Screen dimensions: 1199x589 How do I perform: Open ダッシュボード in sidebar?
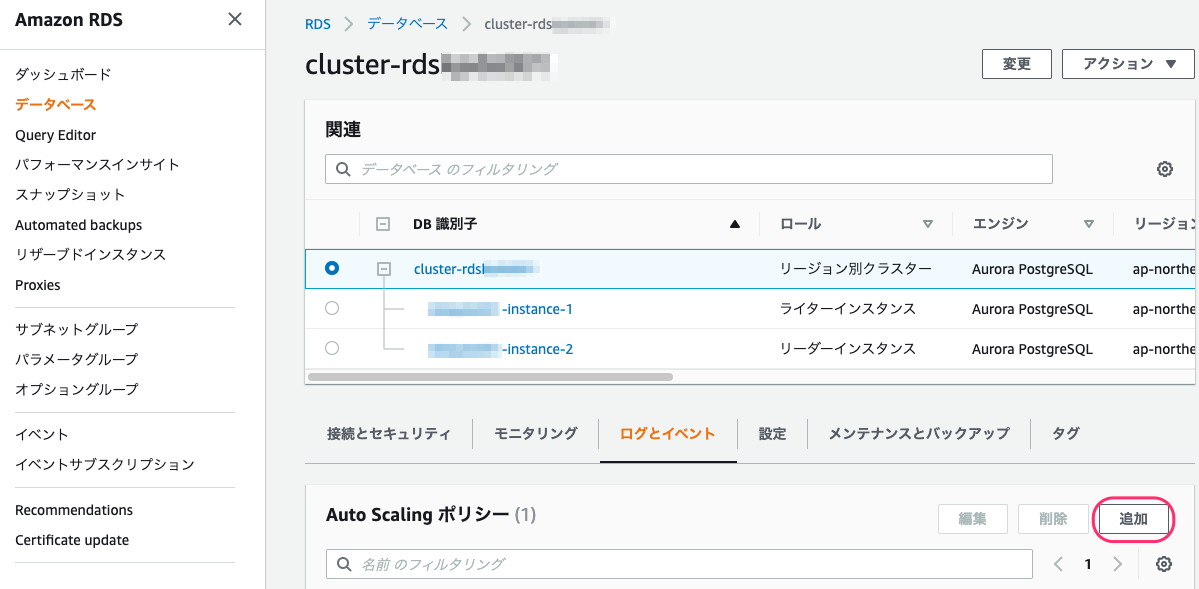pyautogui.click(x=63, y=74)
